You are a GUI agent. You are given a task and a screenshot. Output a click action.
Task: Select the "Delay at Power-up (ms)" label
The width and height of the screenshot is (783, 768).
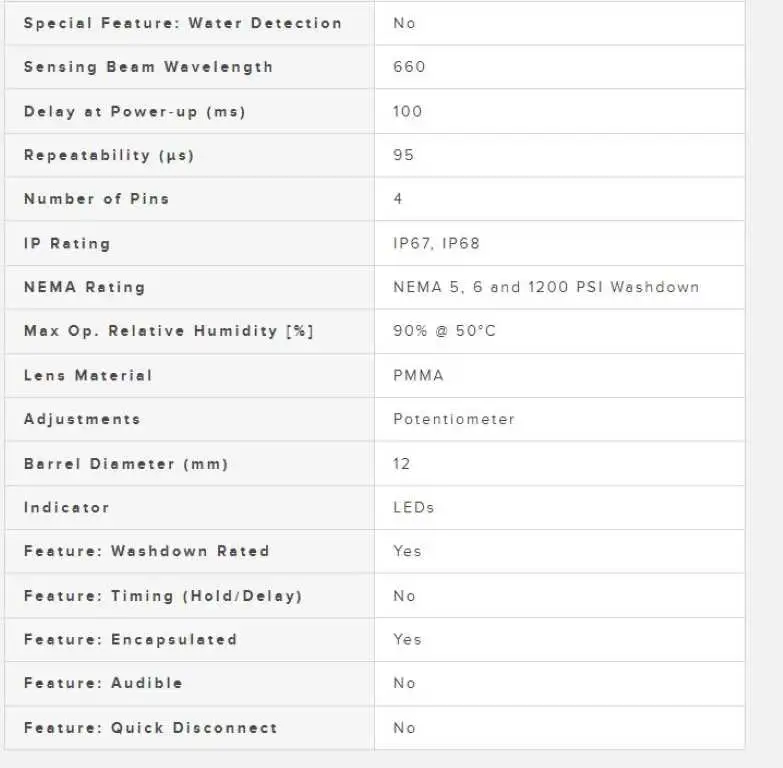(134, 111)
